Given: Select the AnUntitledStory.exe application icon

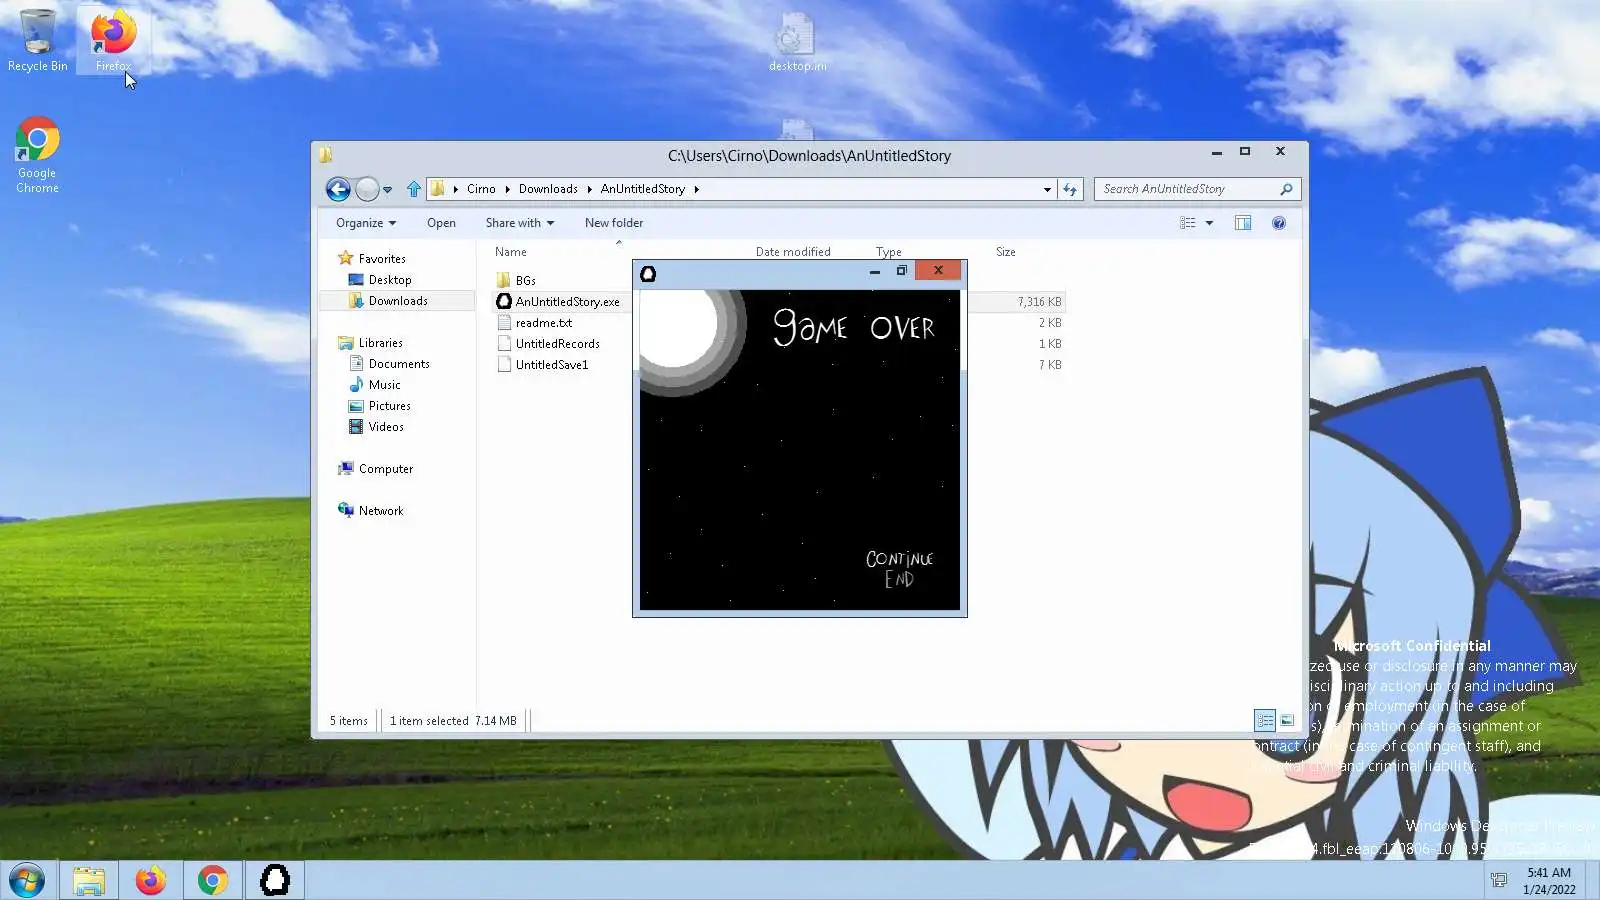Looking at the screenshot, I should [504, 301].
